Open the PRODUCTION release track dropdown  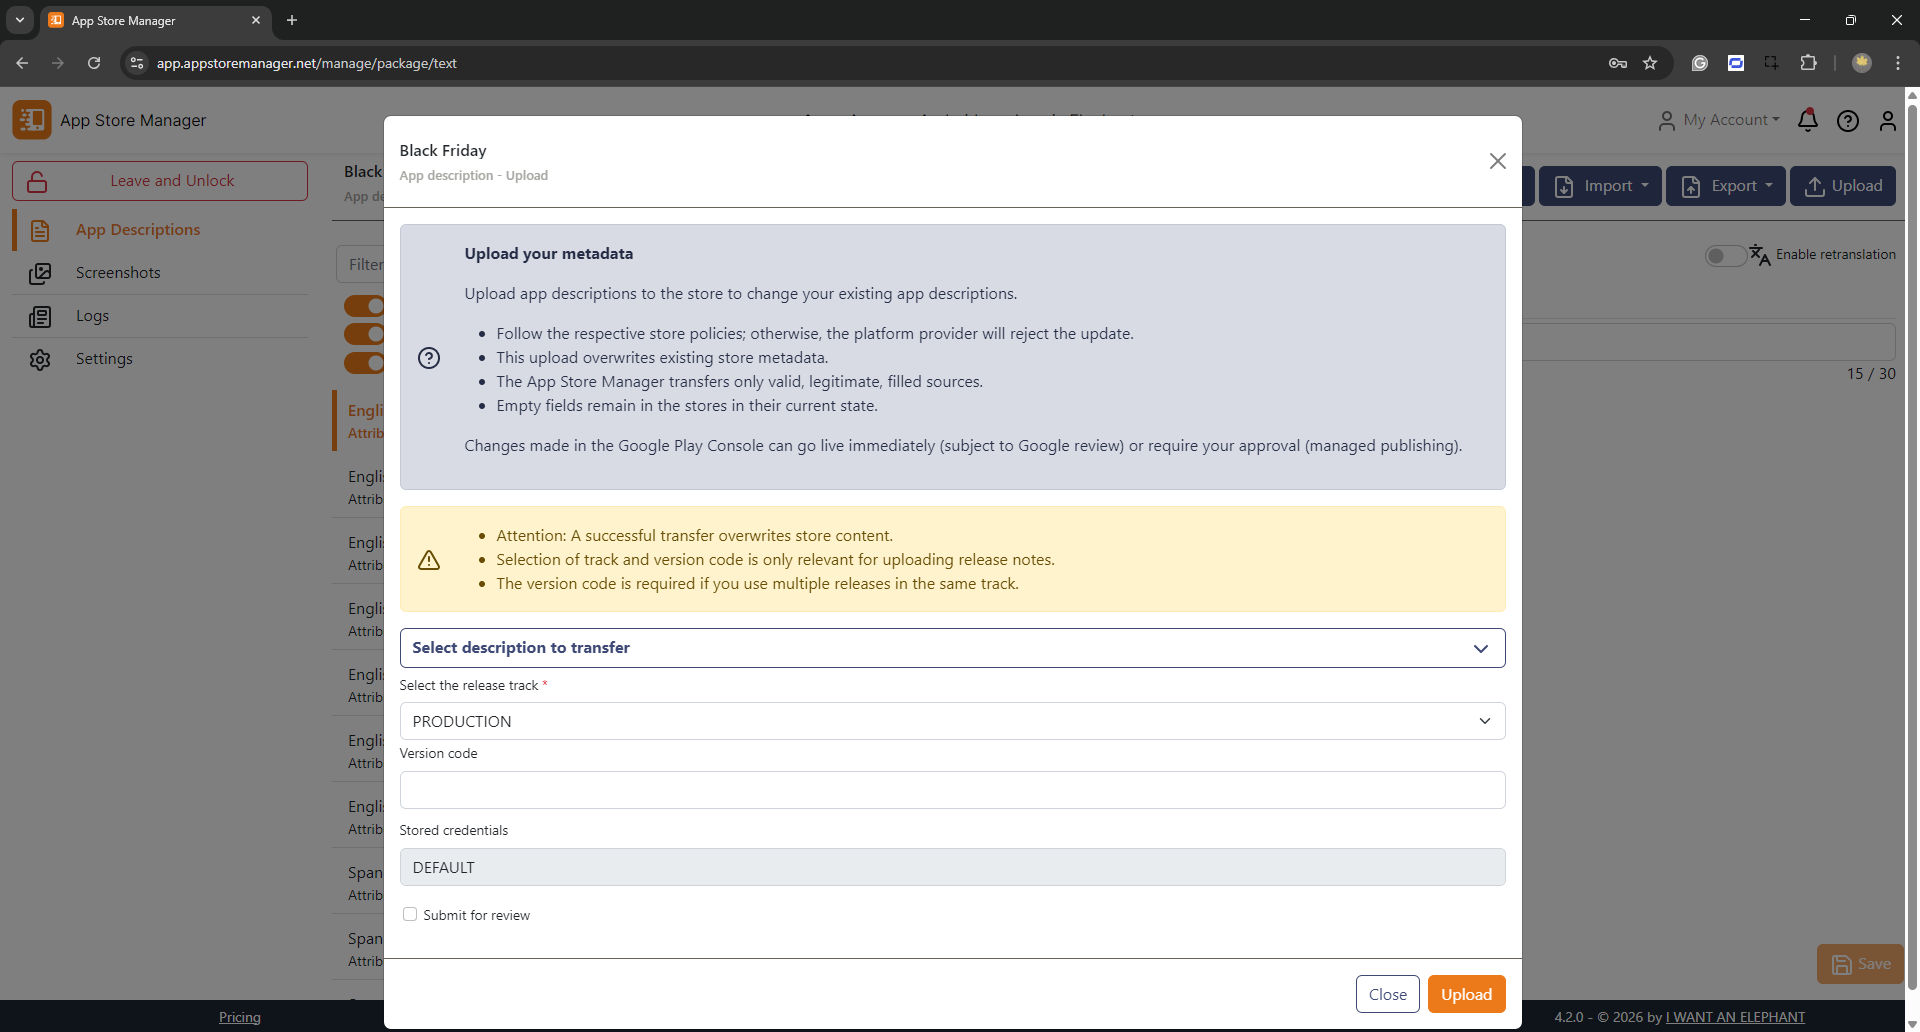(952, 721)
